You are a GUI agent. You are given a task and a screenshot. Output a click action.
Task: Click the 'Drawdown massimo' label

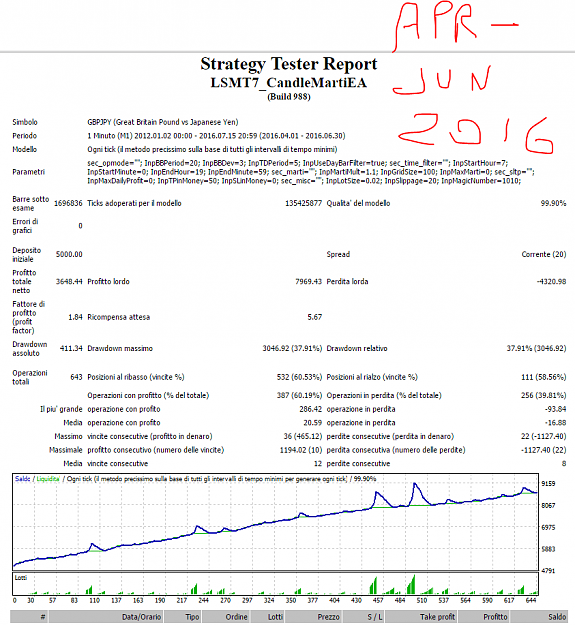120,348
